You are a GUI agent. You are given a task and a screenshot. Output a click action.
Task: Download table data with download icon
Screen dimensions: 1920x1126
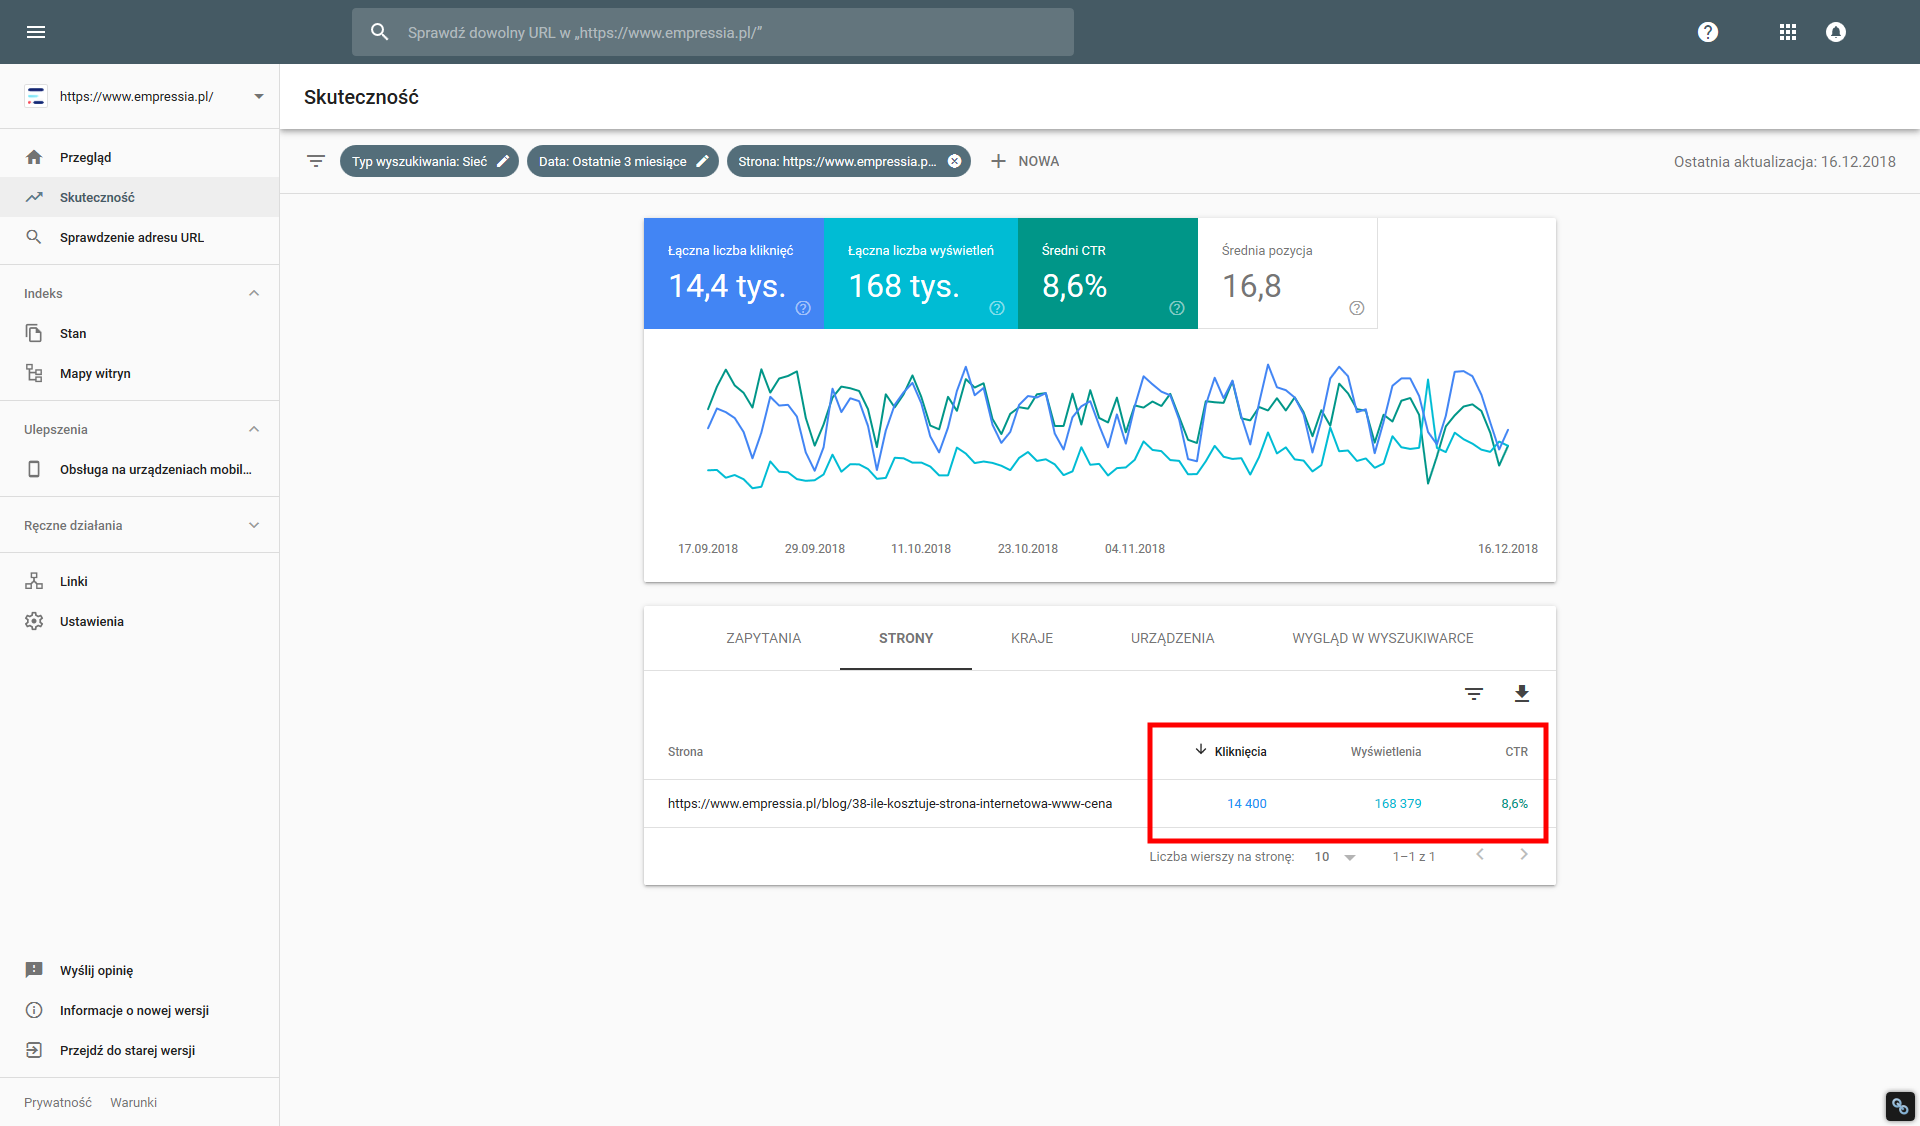pos(1522,693)
